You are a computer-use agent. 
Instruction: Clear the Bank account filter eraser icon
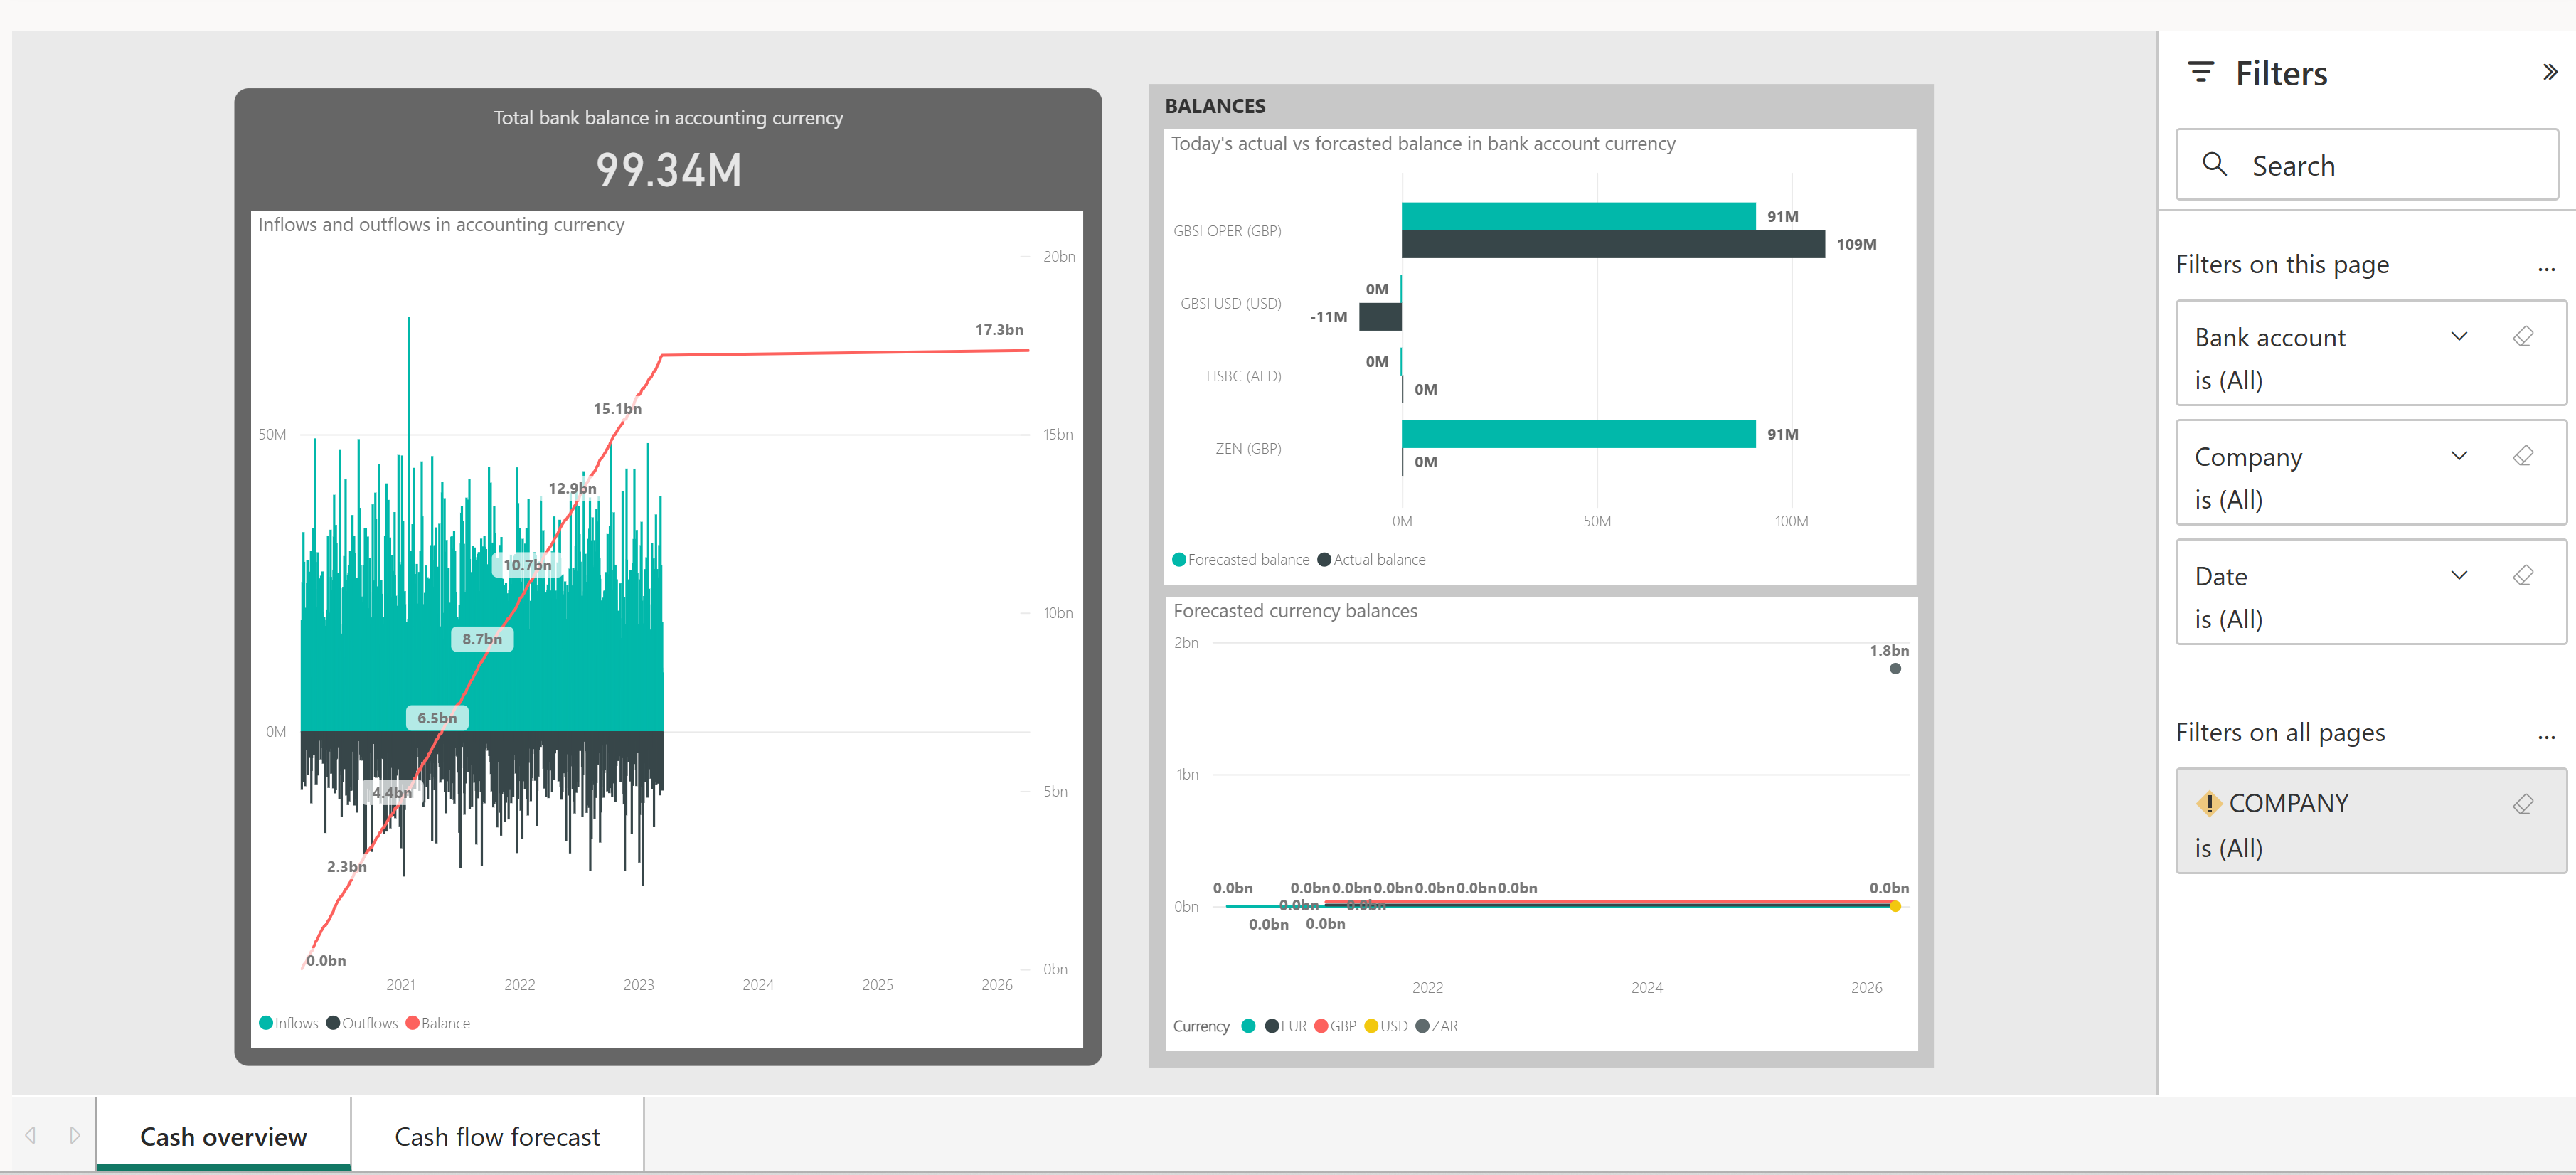click(2522, 336)
